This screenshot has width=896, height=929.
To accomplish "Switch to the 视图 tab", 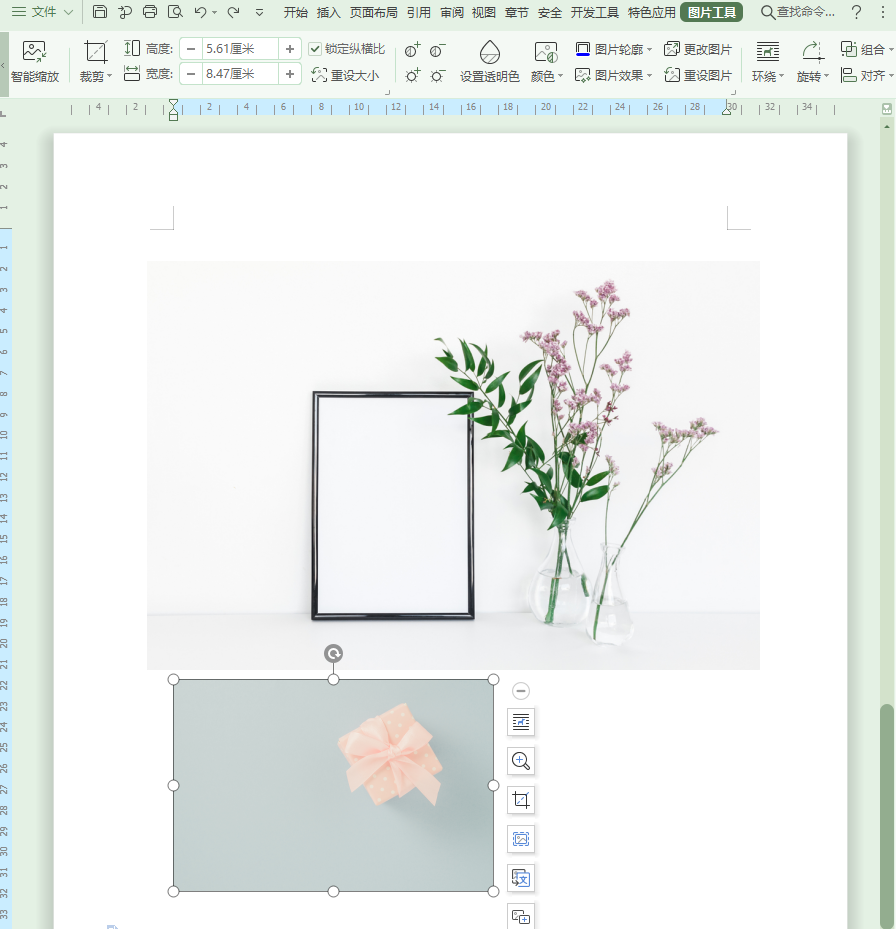I will click(484, 12).
